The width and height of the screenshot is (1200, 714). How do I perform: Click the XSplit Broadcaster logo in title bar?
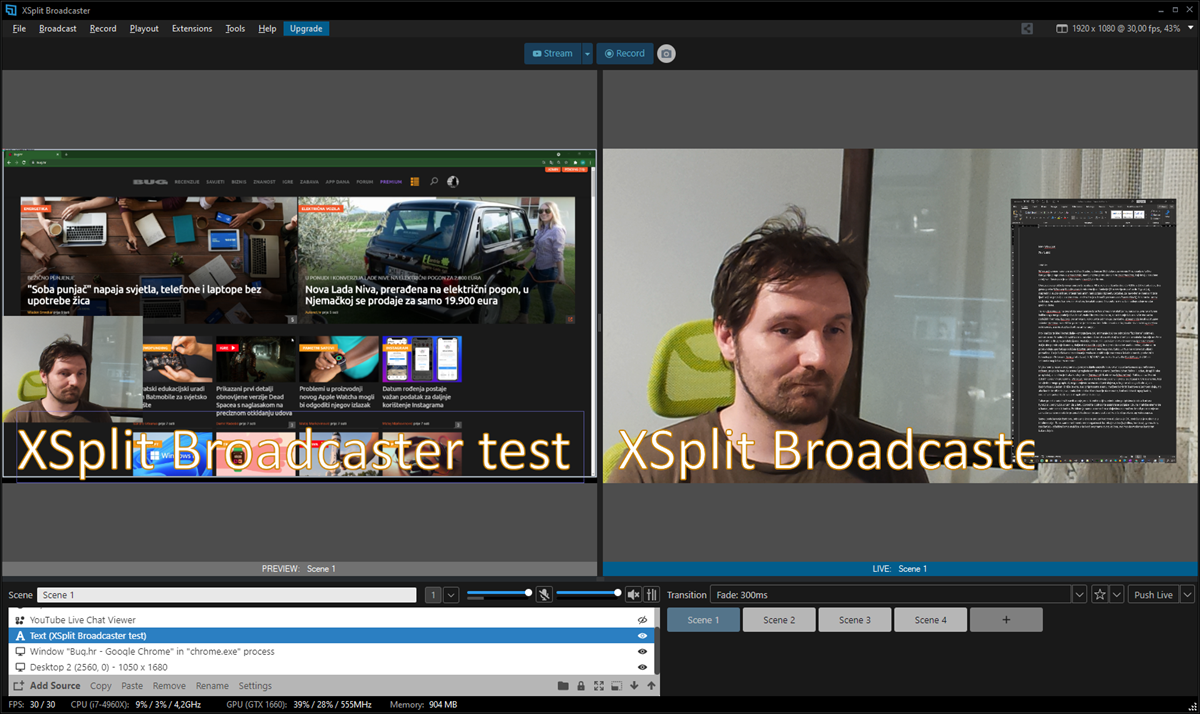pyautogui.click(x=10, y=9)
